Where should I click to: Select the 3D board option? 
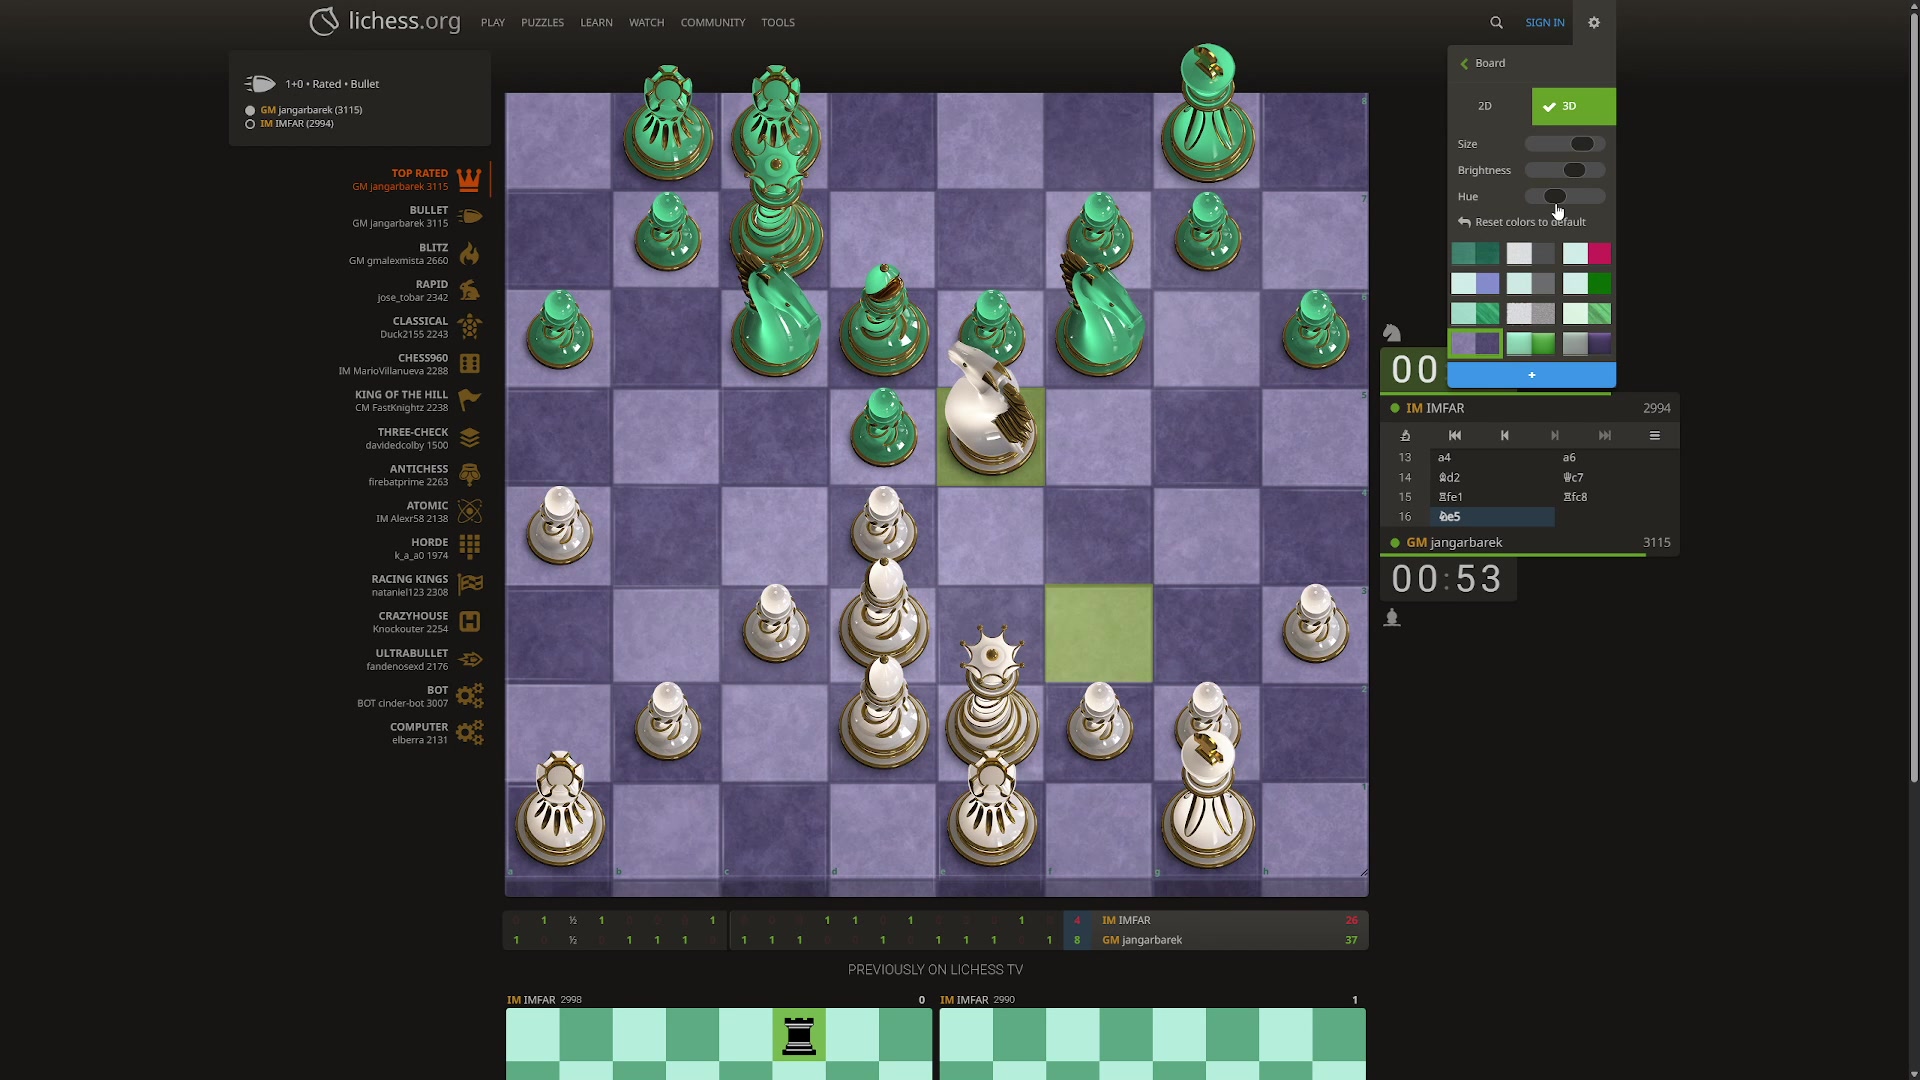1573,106
